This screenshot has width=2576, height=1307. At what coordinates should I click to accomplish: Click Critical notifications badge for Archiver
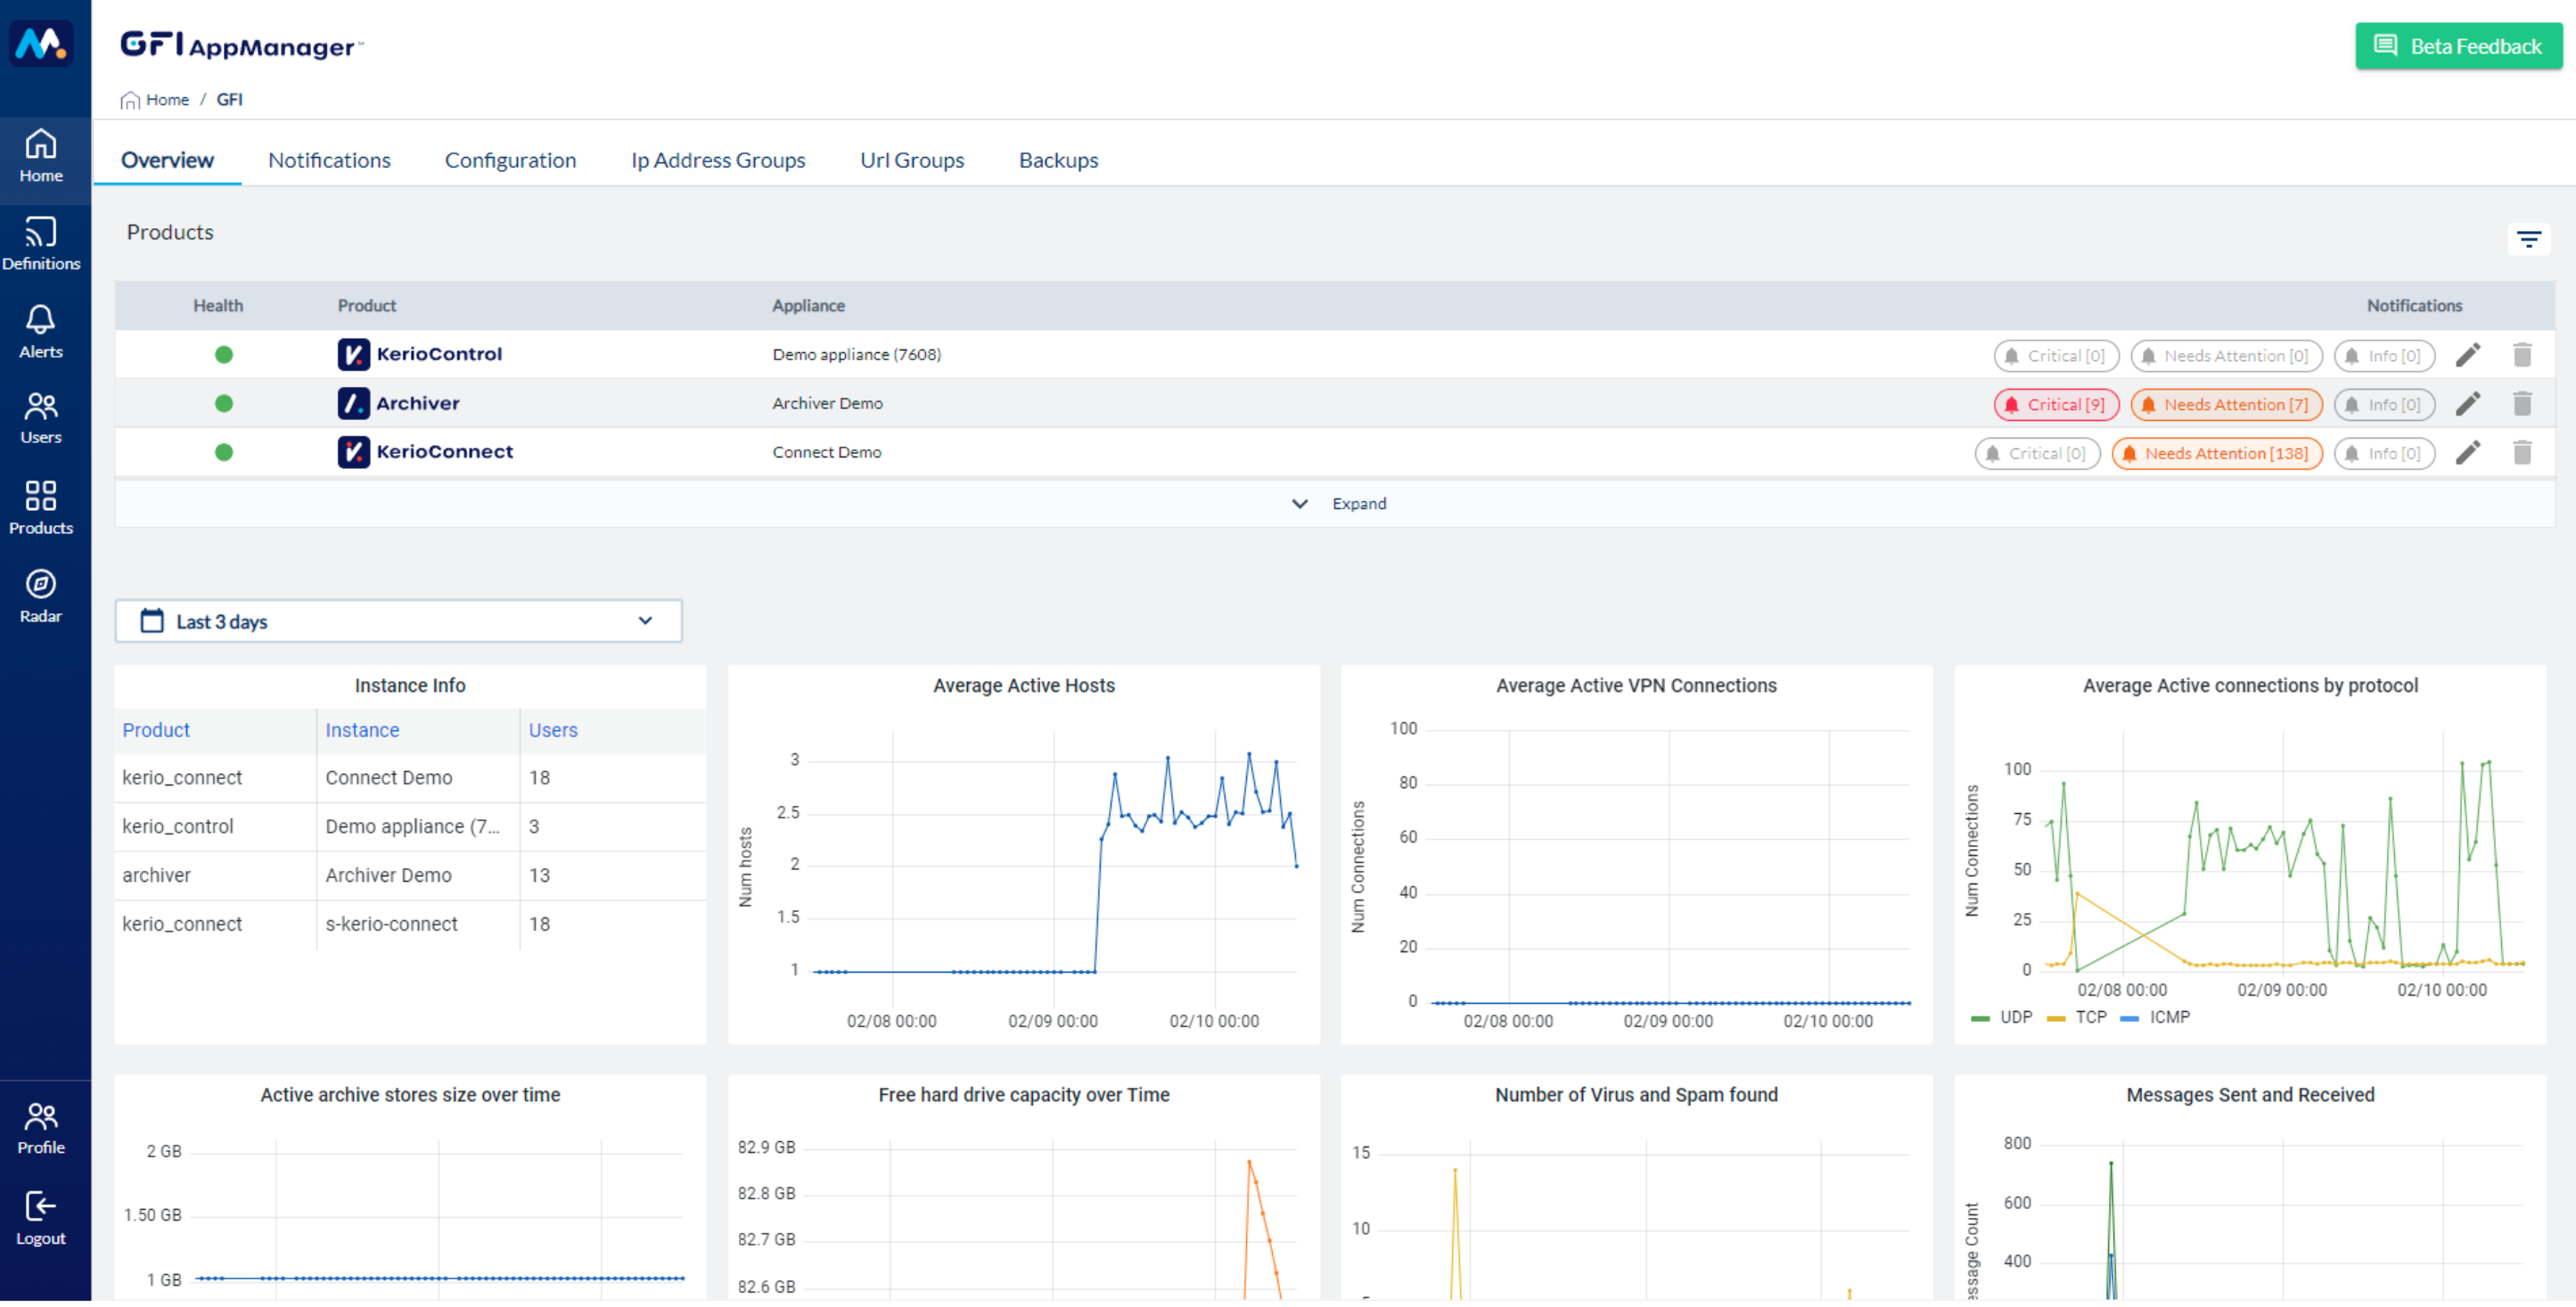click(x=2049, y=404)
